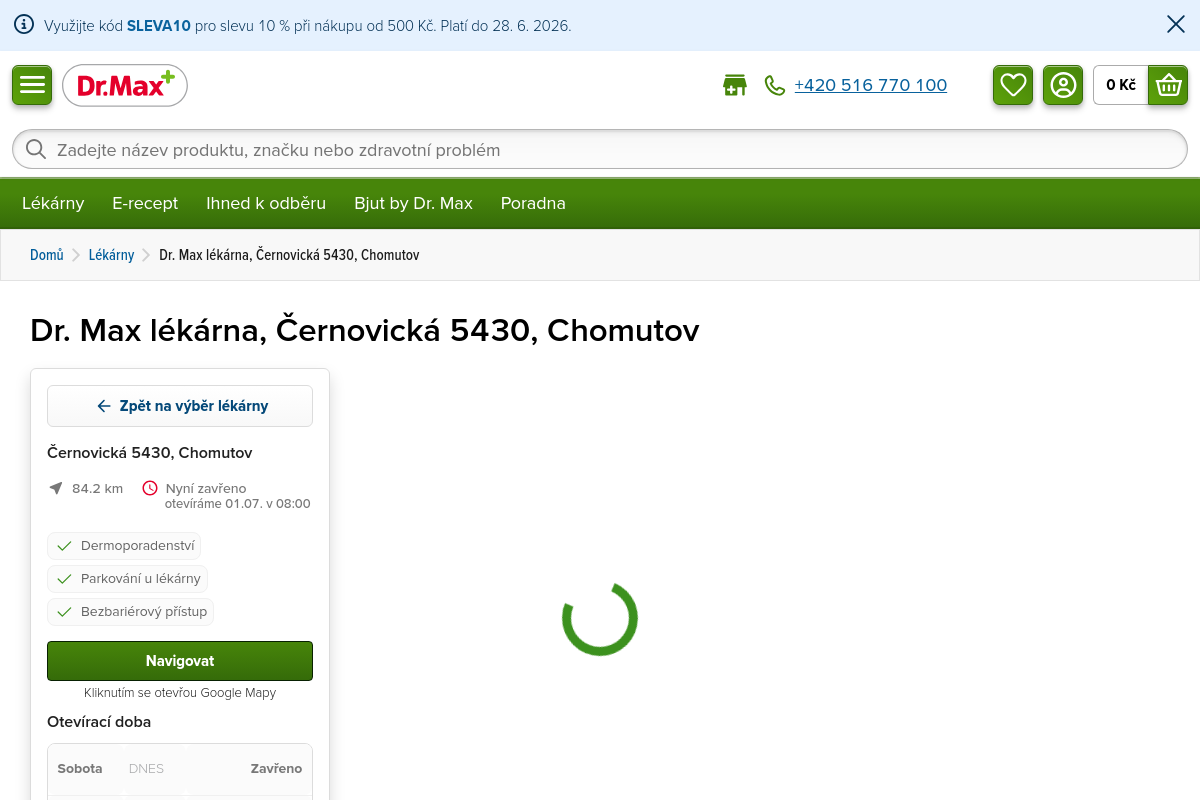Open user account icon

click(1063, 85)
